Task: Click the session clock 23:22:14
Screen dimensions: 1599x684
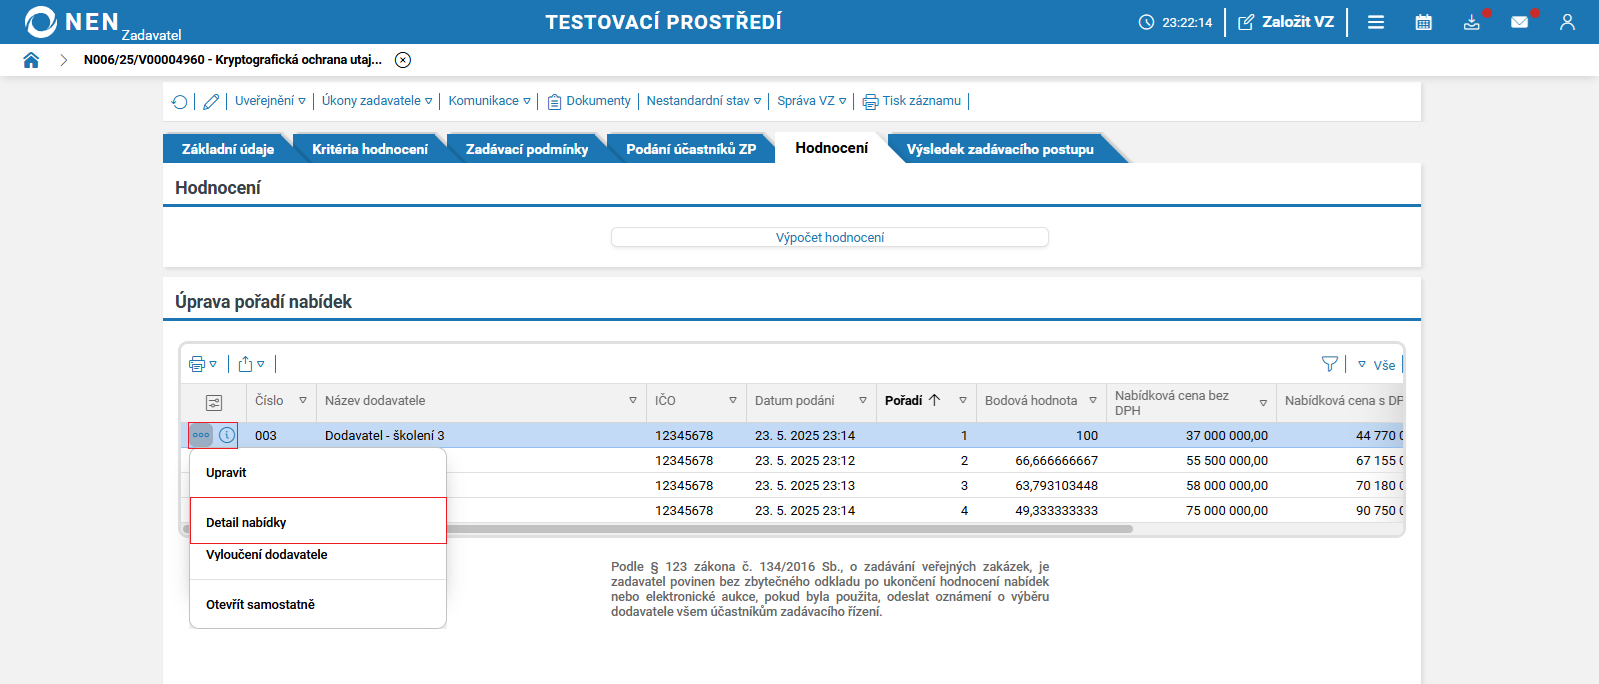Action: (x=1175, y=22)
